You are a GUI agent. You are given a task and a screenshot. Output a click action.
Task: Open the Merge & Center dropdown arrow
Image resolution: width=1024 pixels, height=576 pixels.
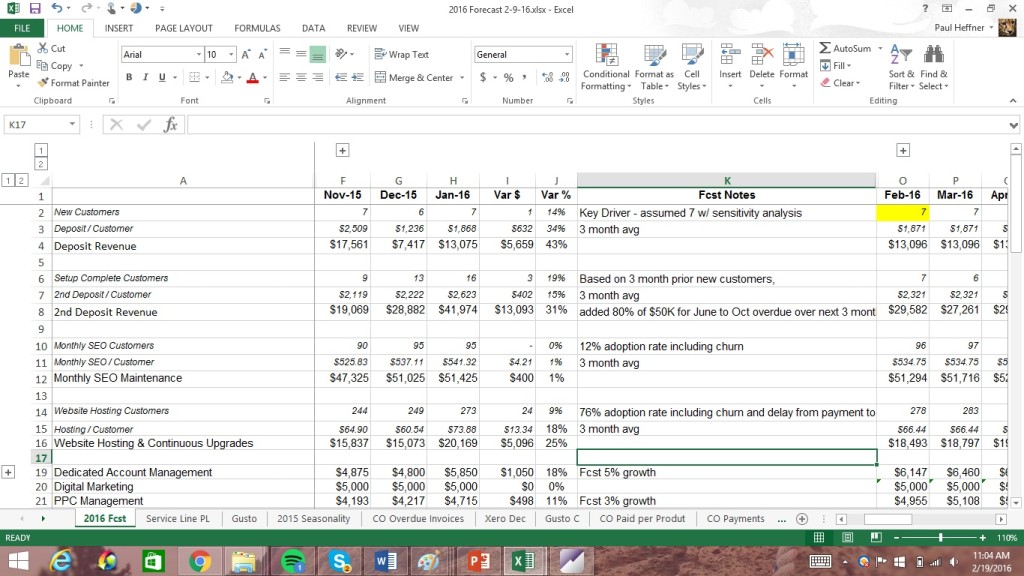(x=462, y=78)
